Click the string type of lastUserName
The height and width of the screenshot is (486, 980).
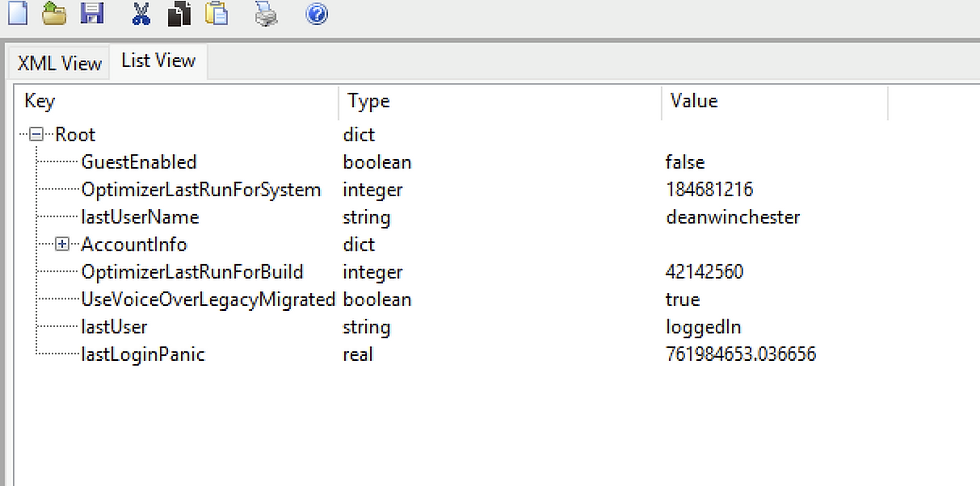(366, 217)
